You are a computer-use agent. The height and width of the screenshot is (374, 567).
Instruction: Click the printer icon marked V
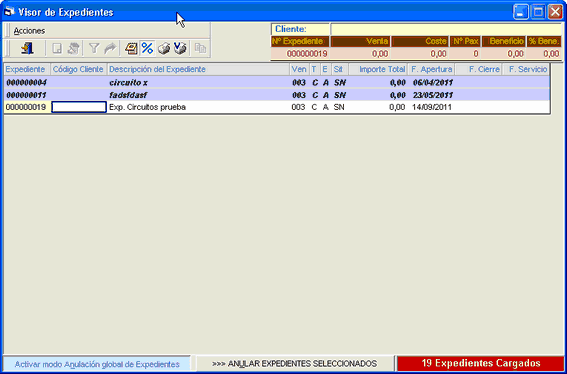coord(180,48)
